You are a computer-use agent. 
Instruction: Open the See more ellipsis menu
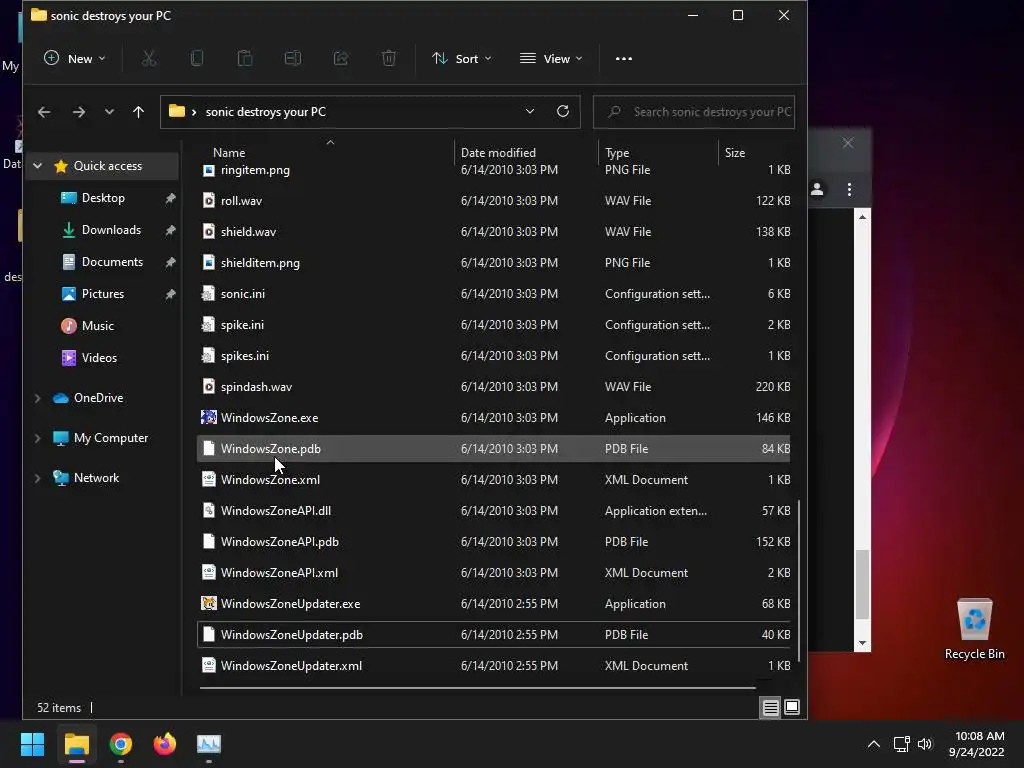624,59
